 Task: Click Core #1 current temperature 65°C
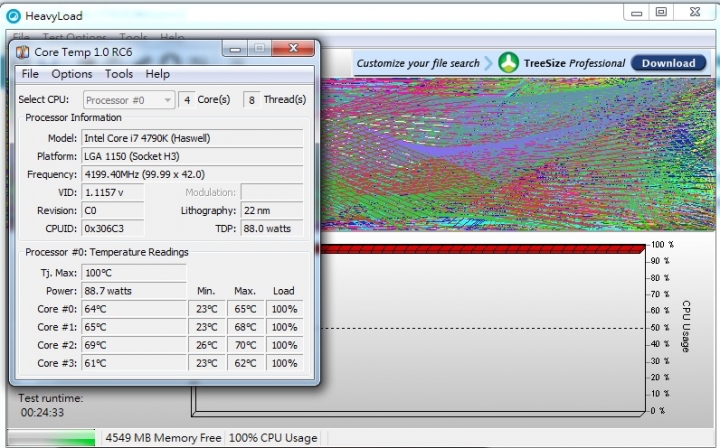pyautogui.click(x=134, y=327)
